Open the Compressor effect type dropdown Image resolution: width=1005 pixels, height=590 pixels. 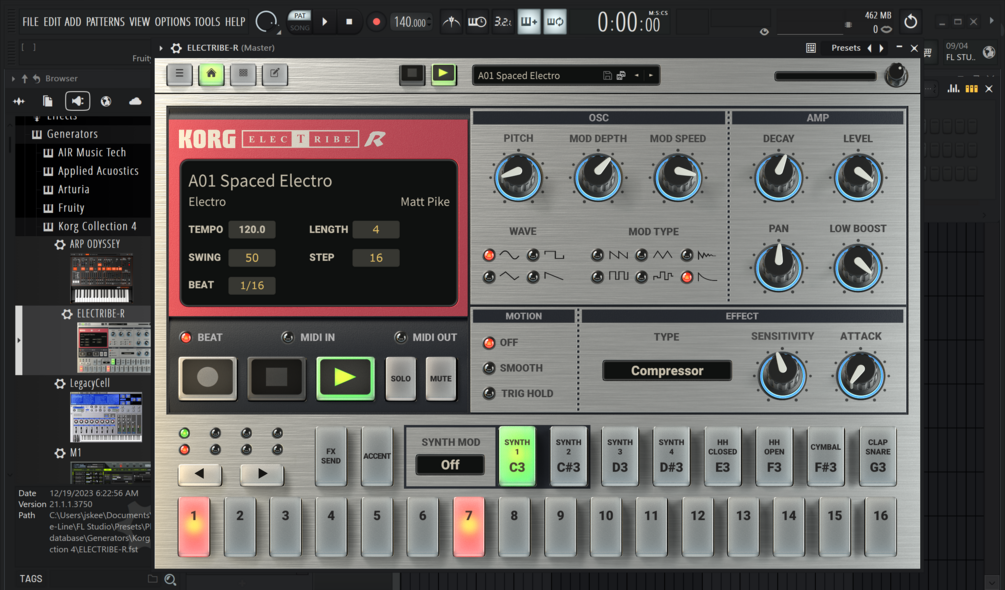pyautogui.click(x=667, y=371)
